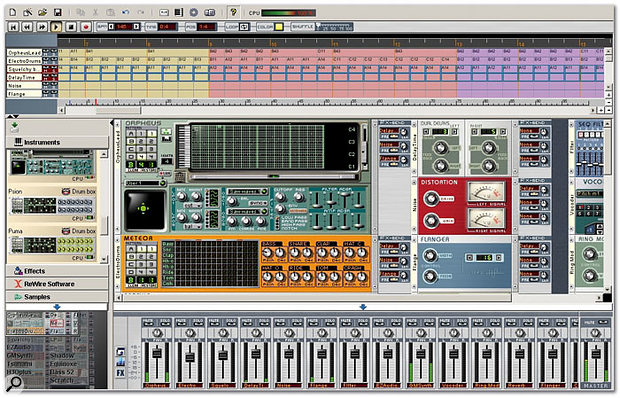Image resolution: width=620 pixels, height=398 pixels.
Task: Create a new file from toolbar
Action: [13, 13]
